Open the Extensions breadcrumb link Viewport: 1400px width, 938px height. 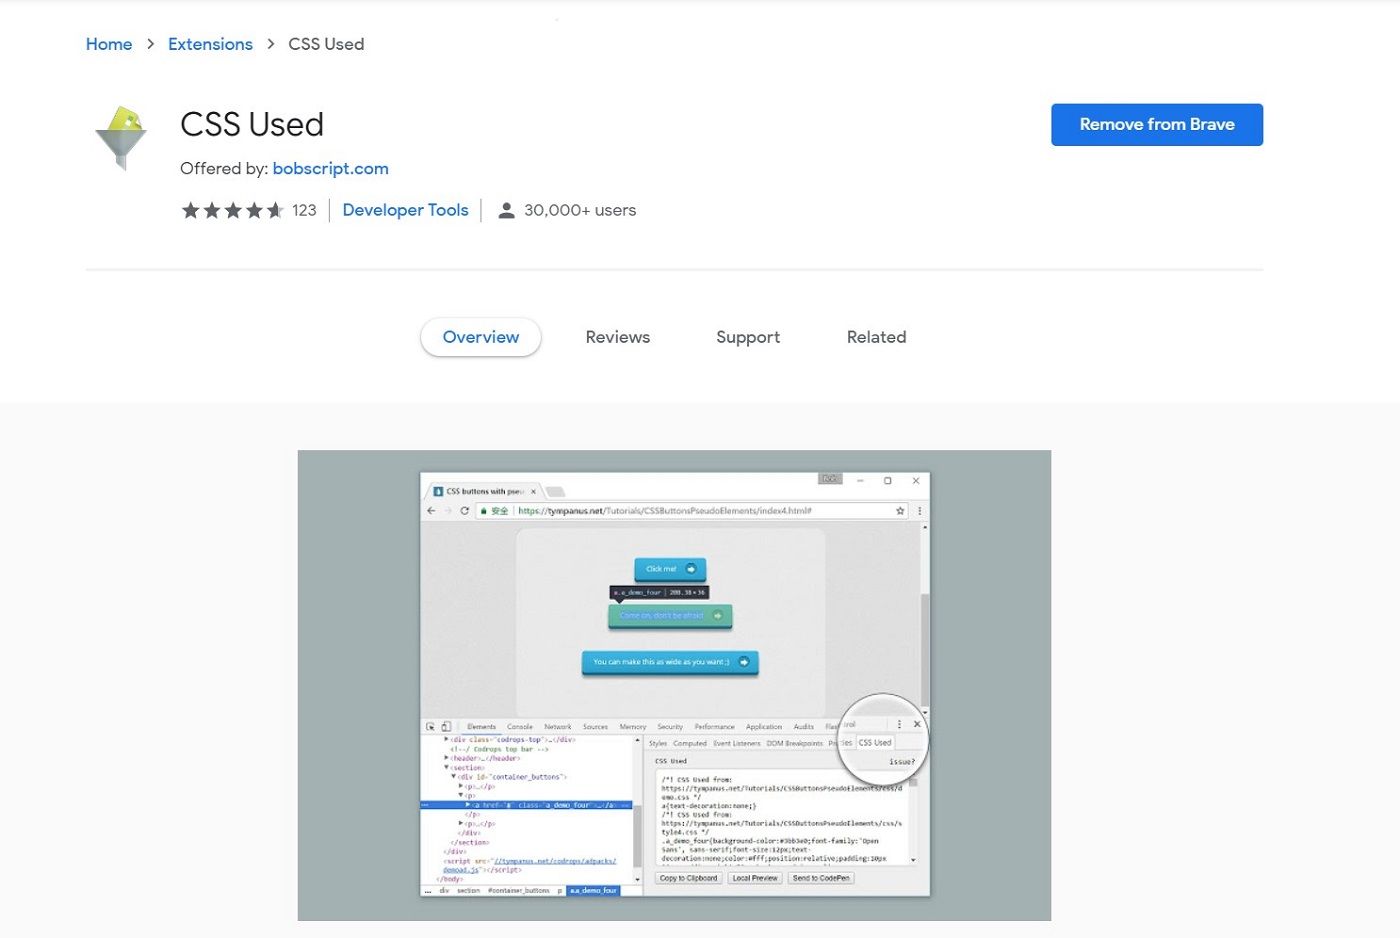210,44
